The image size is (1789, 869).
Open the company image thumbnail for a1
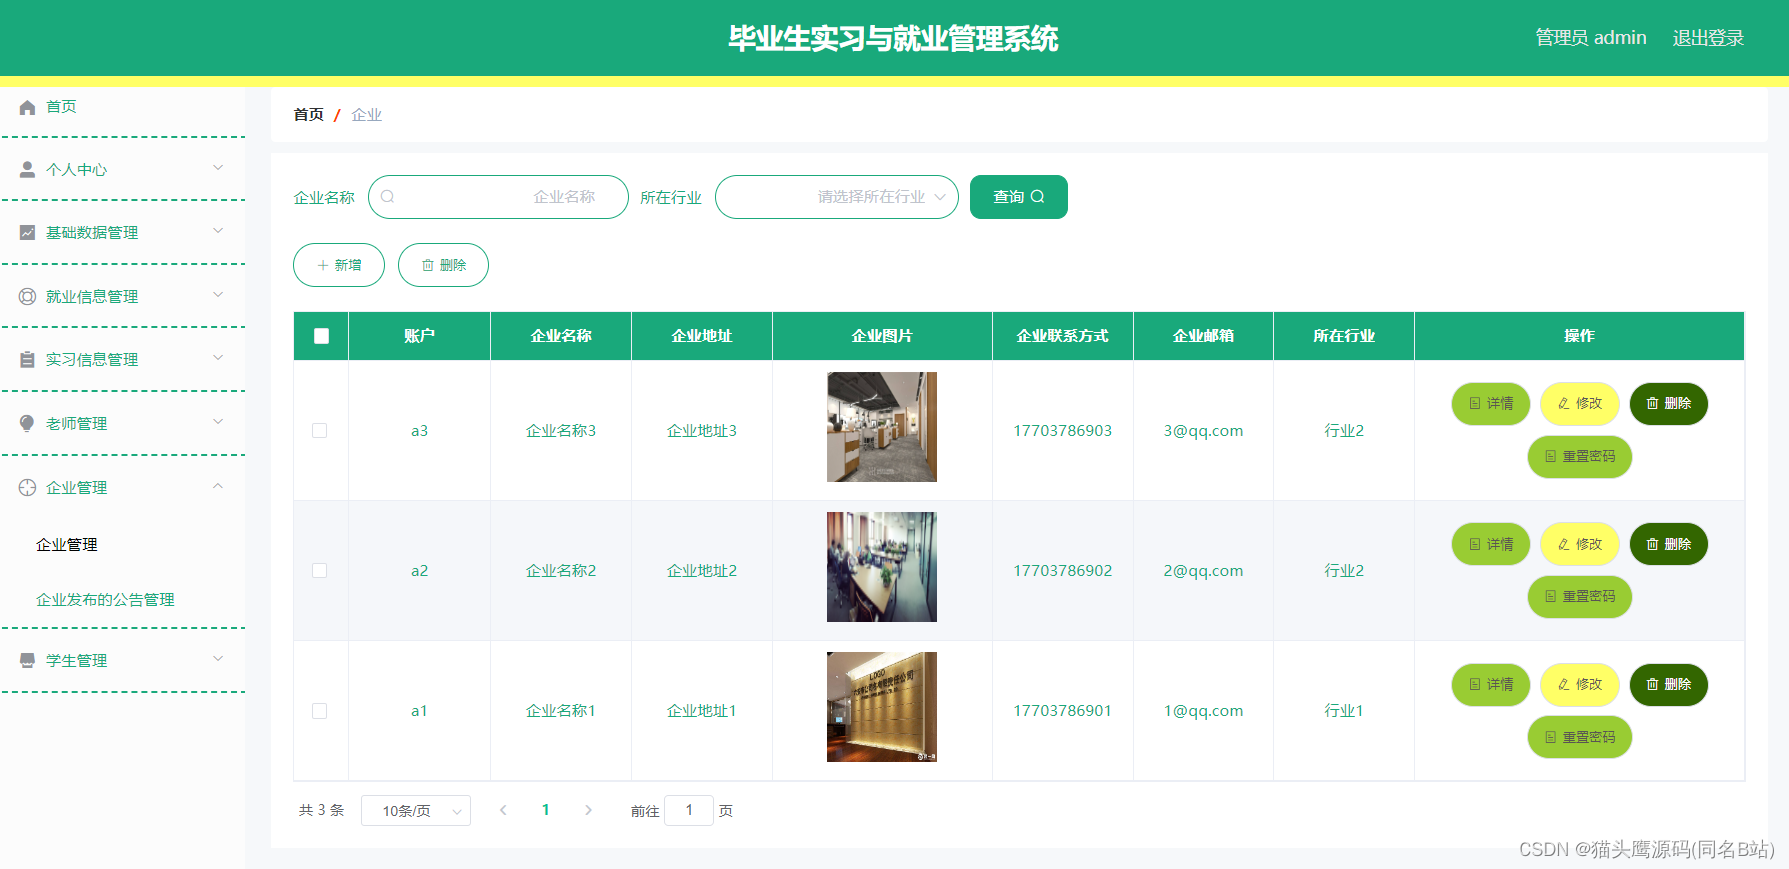click(x=882, y=707)
